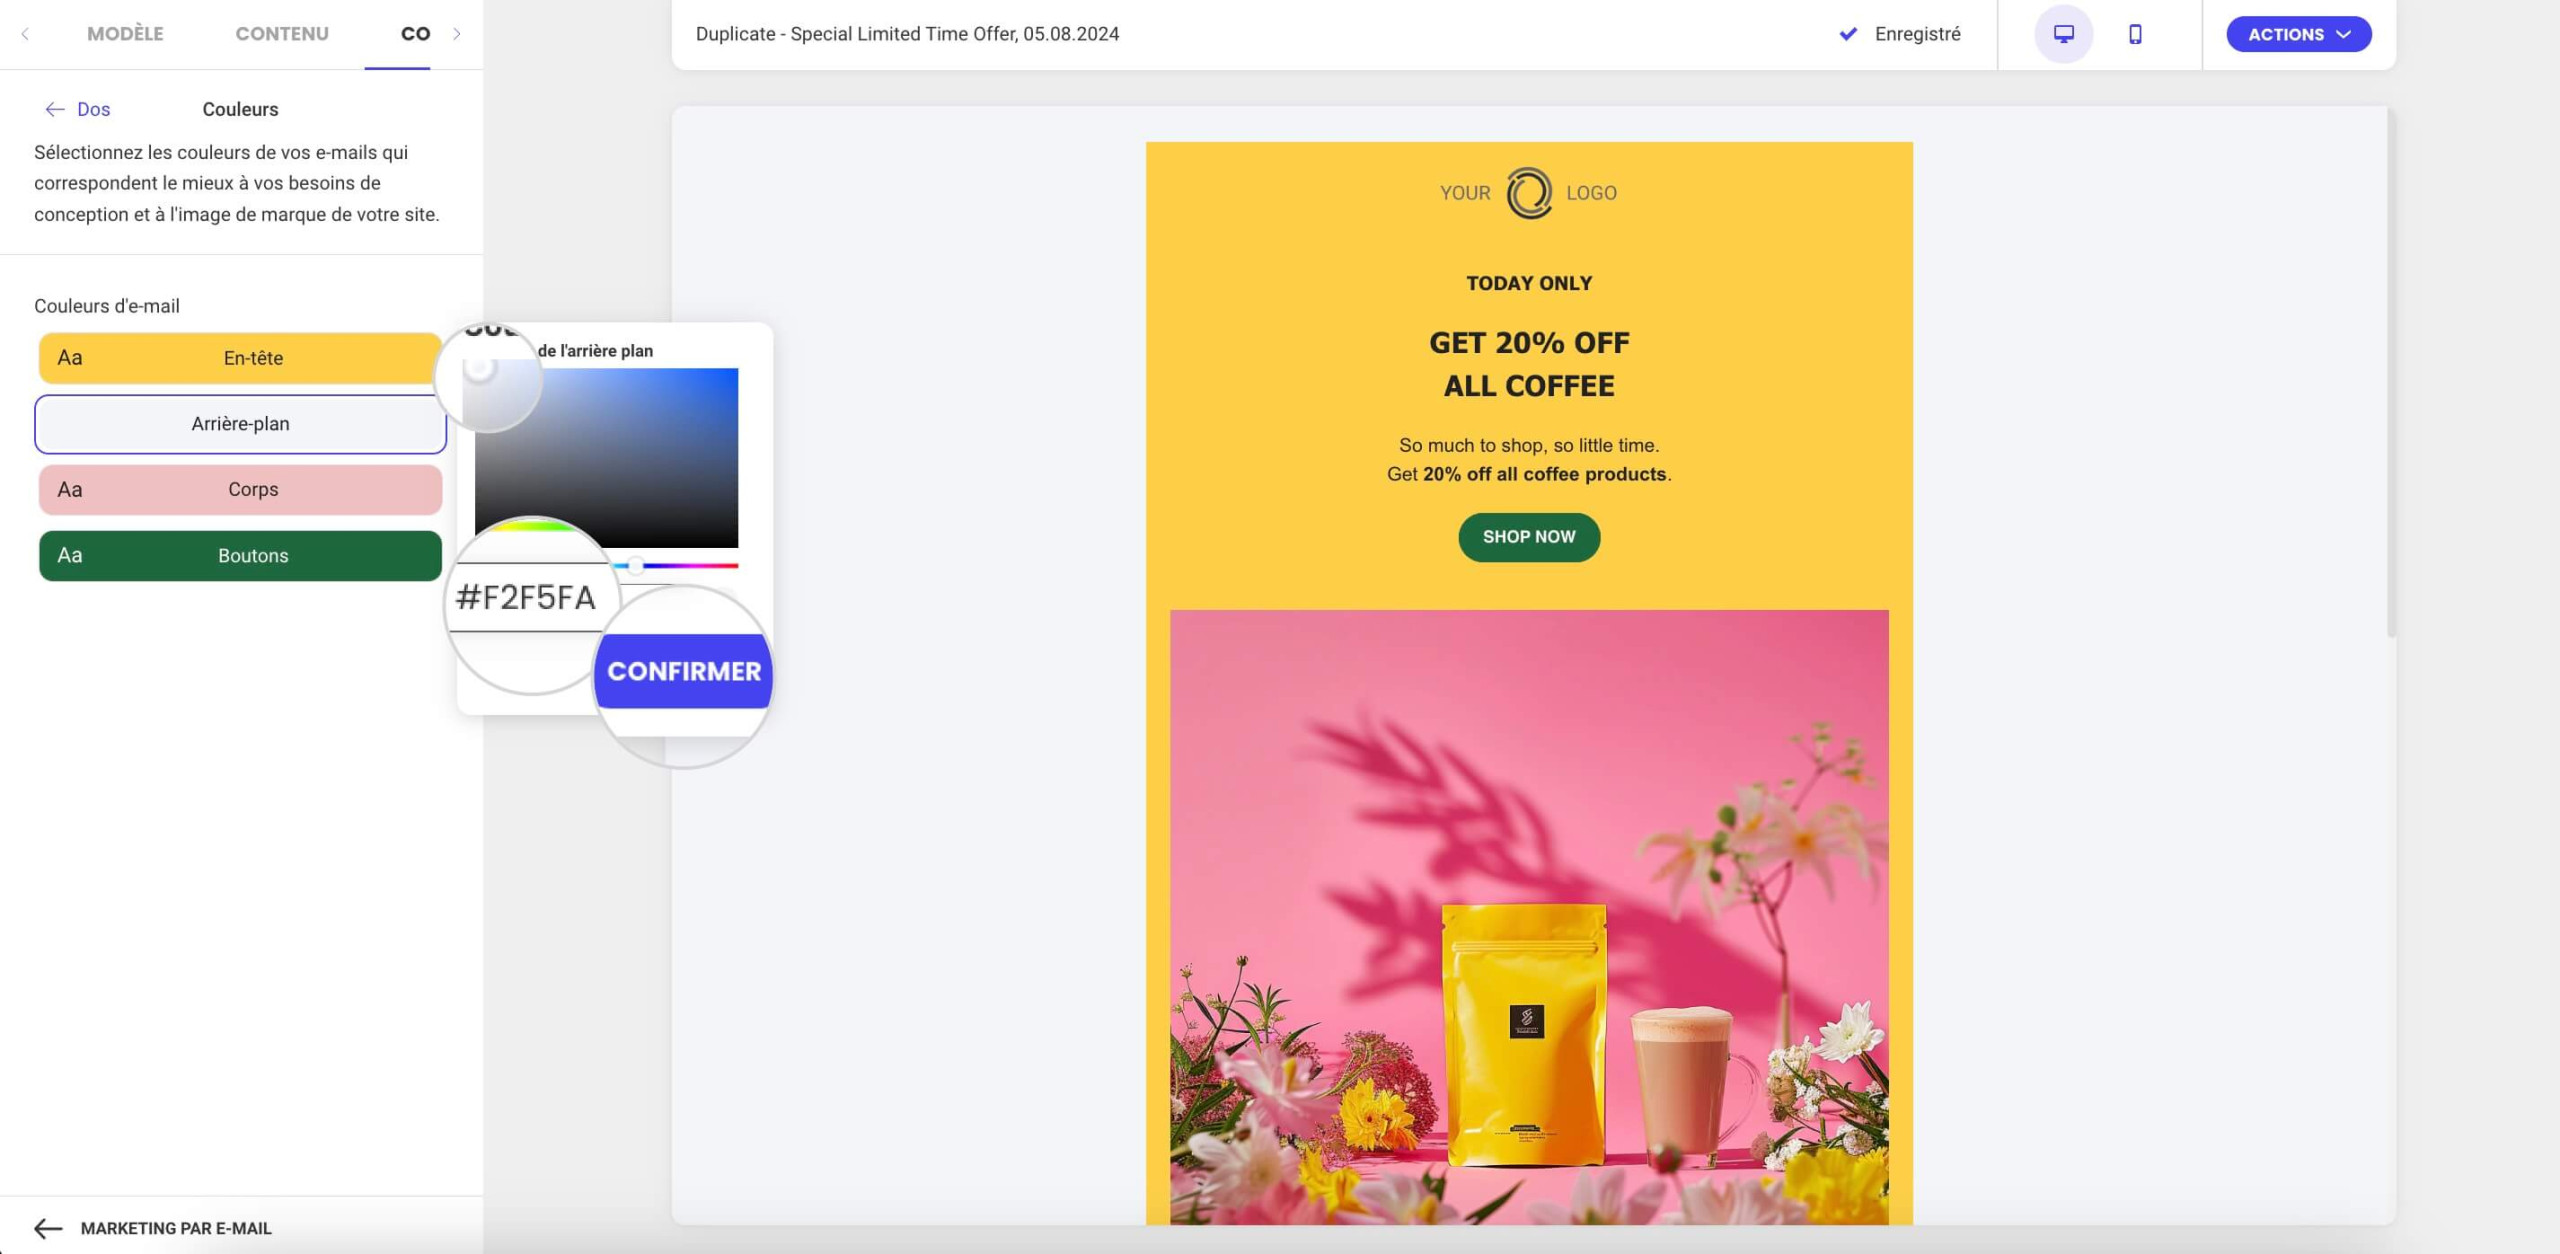Select the Arrière-plan color option

[x=240, y=424]
